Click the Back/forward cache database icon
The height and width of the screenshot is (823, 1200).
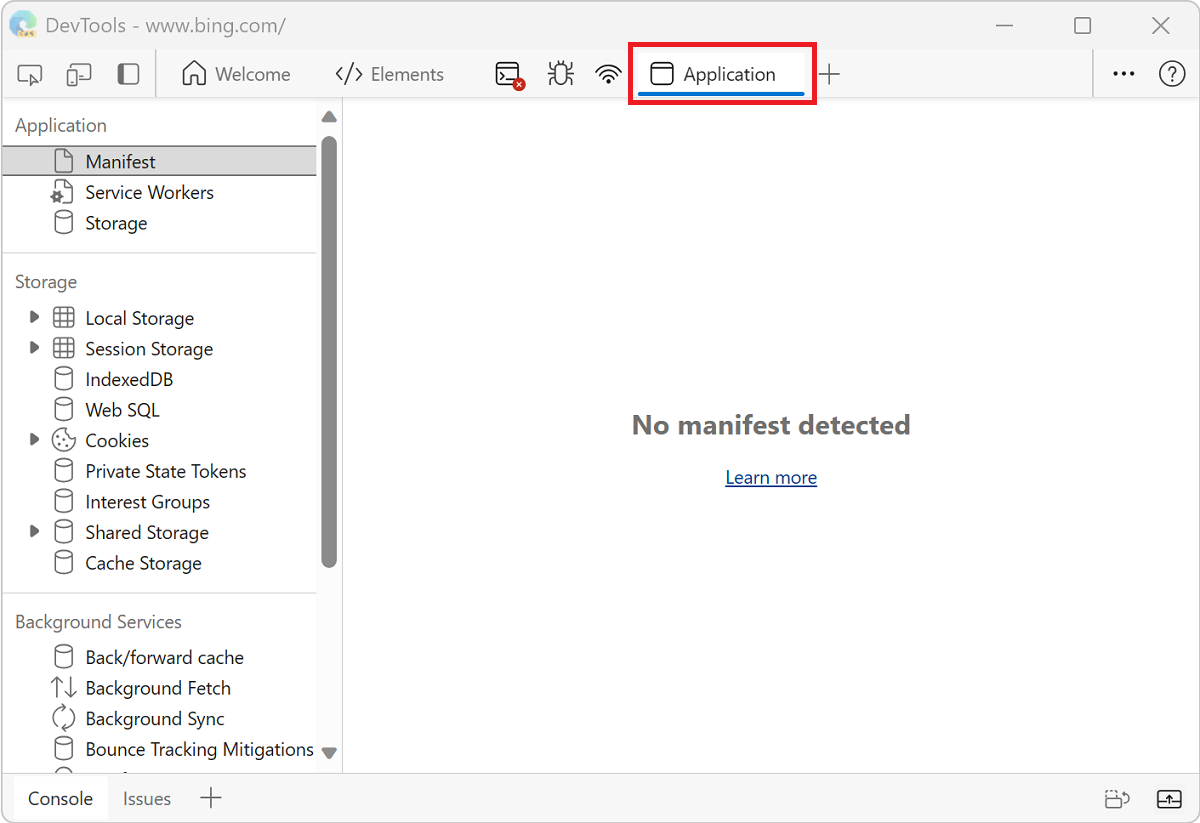(63, 657)
